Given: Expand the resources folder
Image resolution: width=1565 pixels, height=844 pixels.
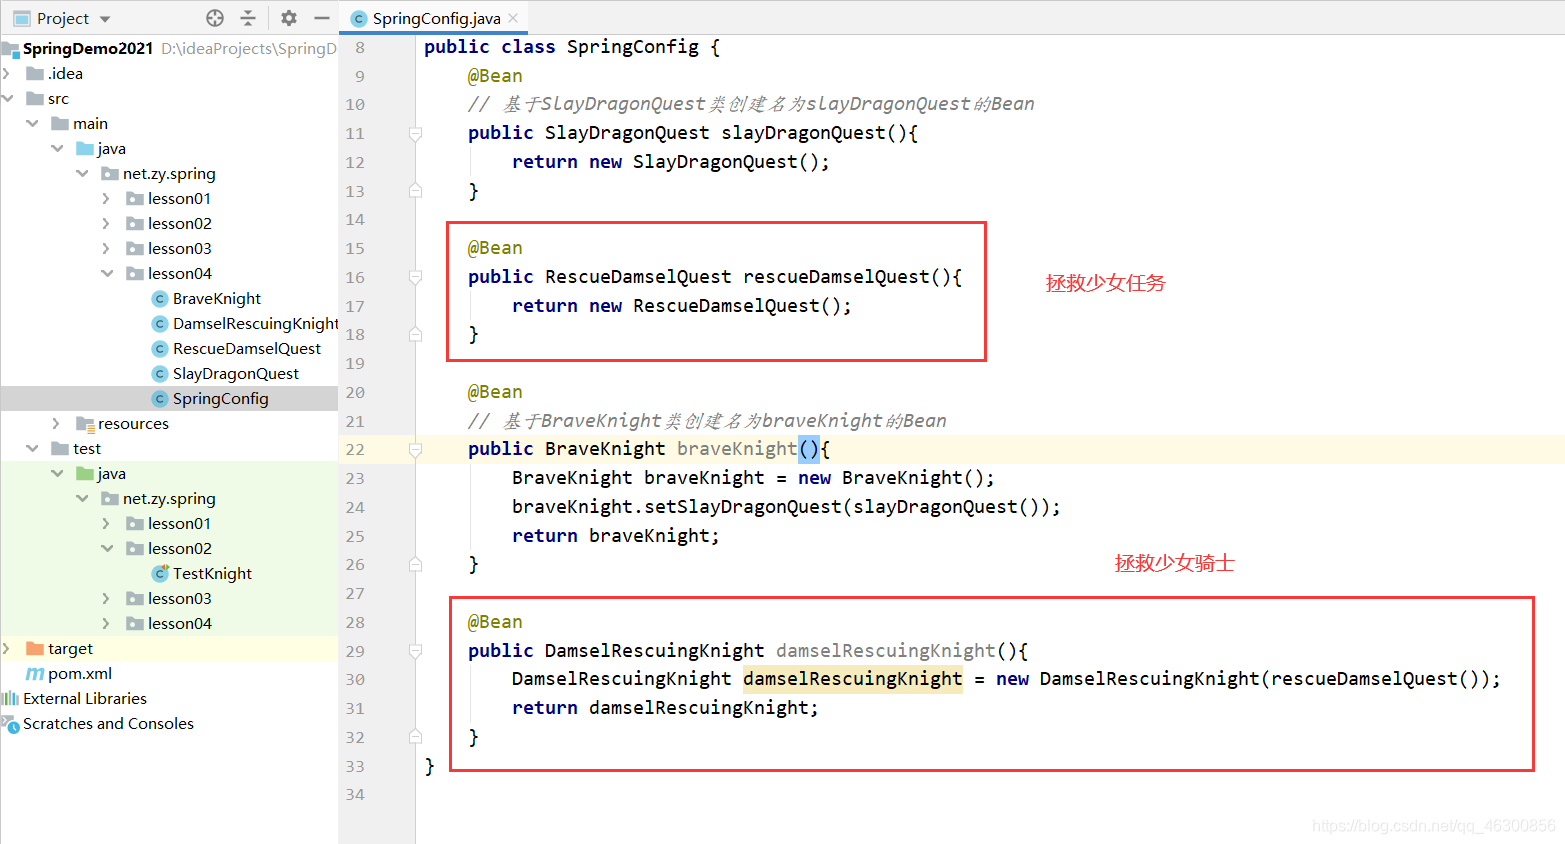Looking at the screenshot, I should 57,423.
